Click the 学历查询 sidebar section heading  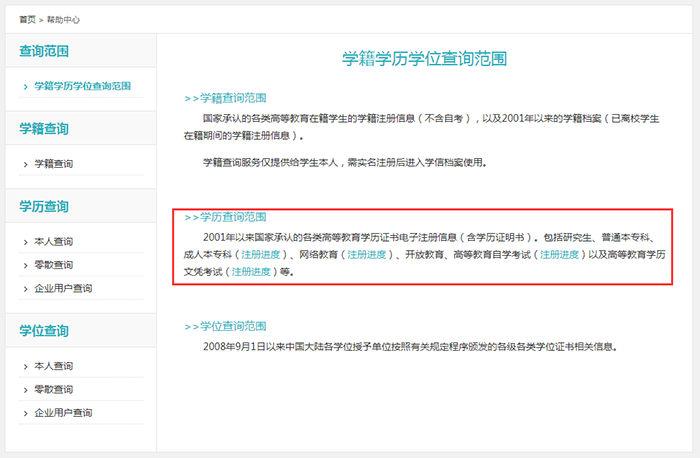[44, 207]
